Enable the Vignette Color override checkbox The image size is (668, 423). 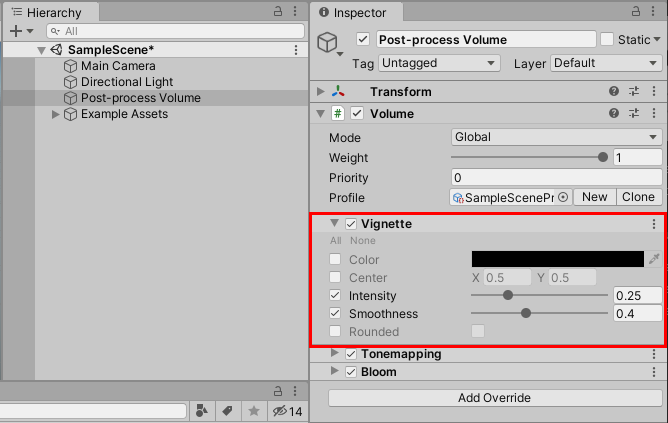(x=336, y=260)
